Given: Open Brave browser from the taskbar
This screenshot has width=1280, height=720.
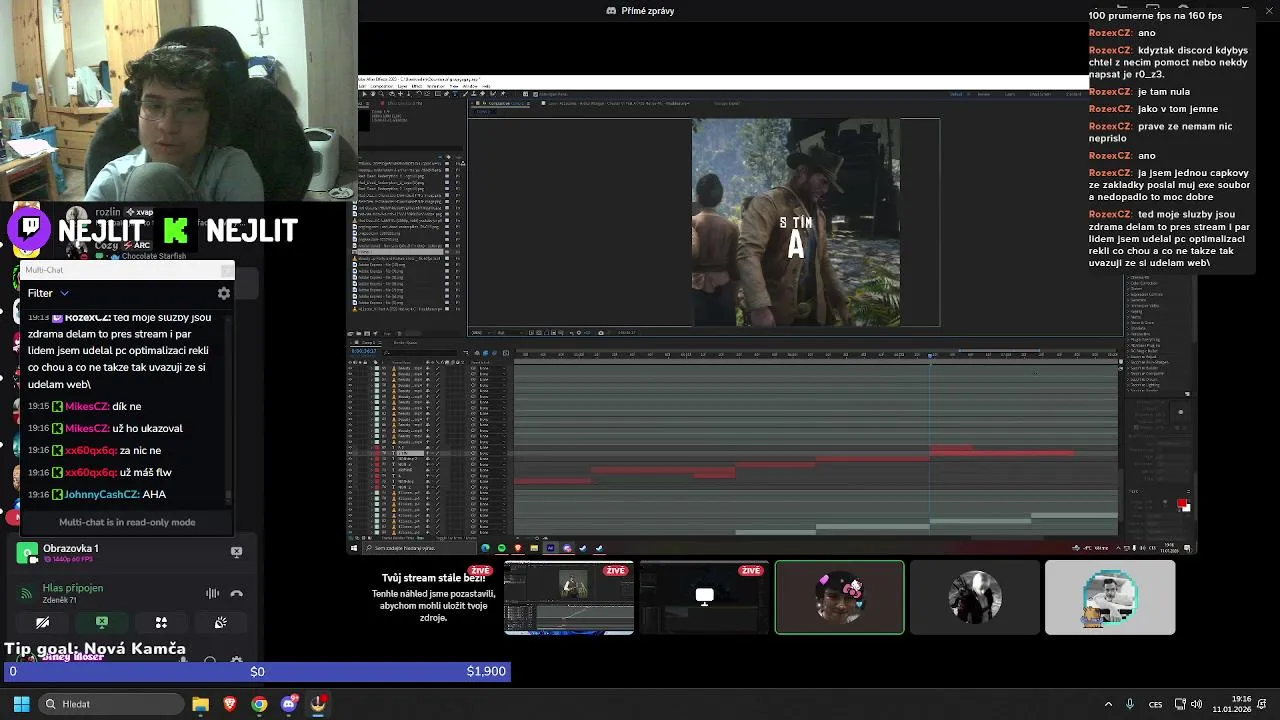Looking at the screenshot, I should [230, 704].
